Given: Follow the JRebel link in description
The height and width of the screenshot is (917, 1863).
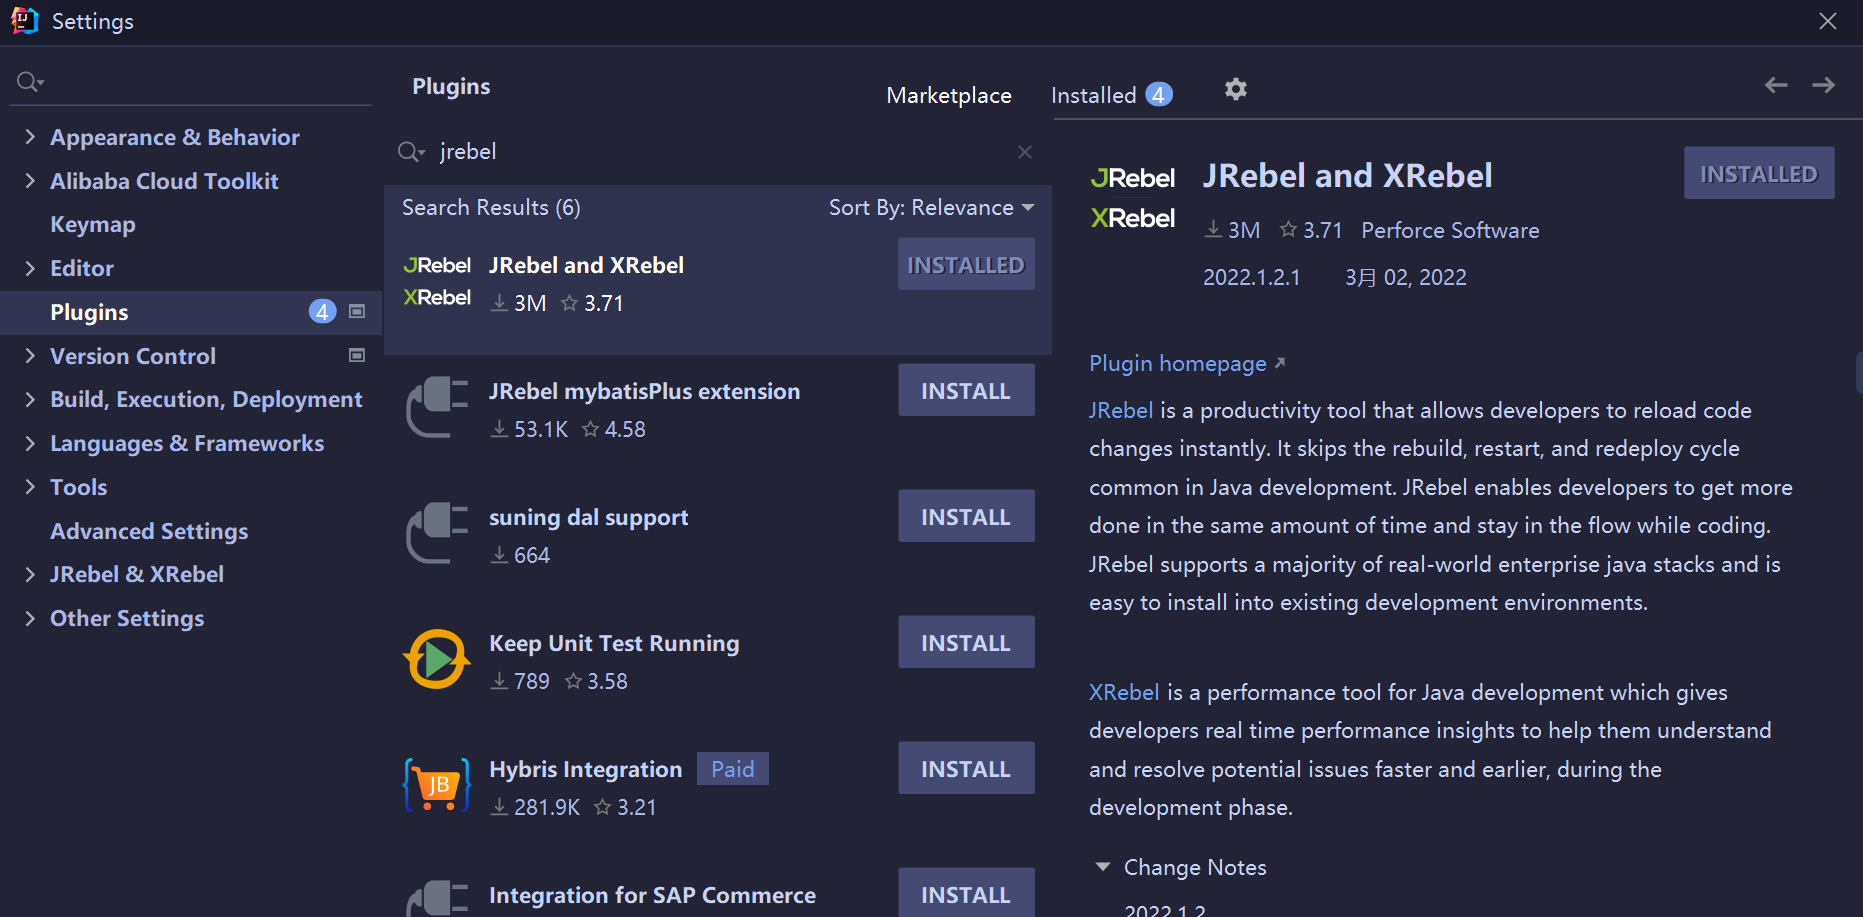Looking at the screenshot, I should [x=1121, y=411].
